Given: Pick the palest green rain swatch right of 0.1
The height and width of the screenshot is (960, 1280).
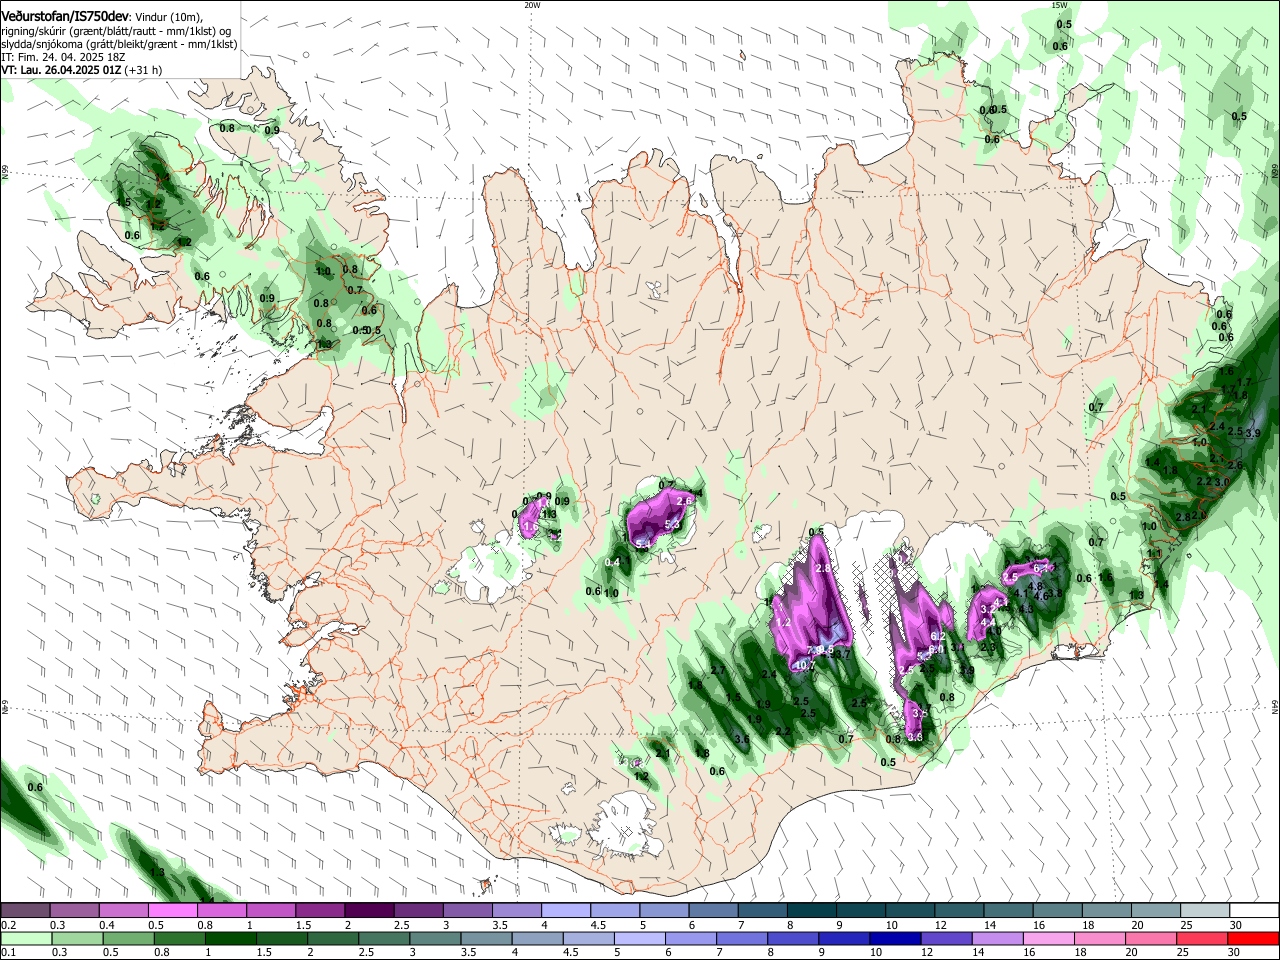Looking at the screenshot, I should click(26, 938).
